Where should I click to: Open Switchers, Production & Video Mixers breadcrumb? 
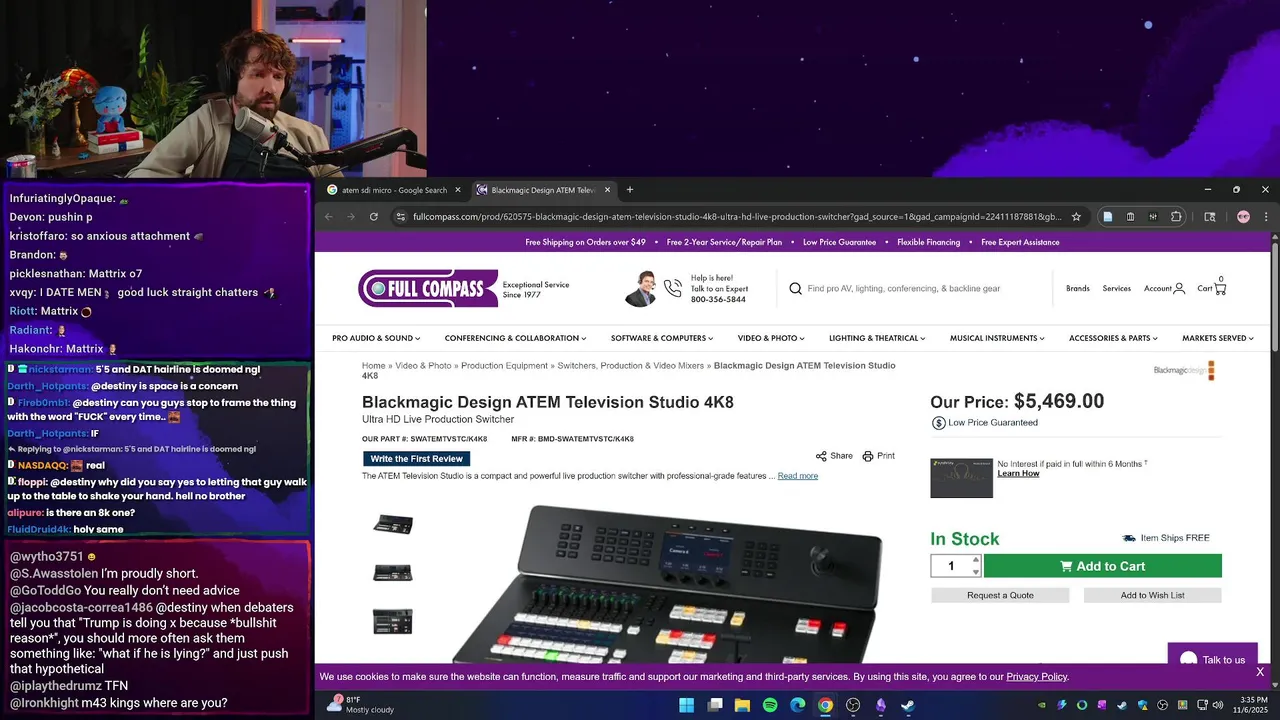pos(631,366)
